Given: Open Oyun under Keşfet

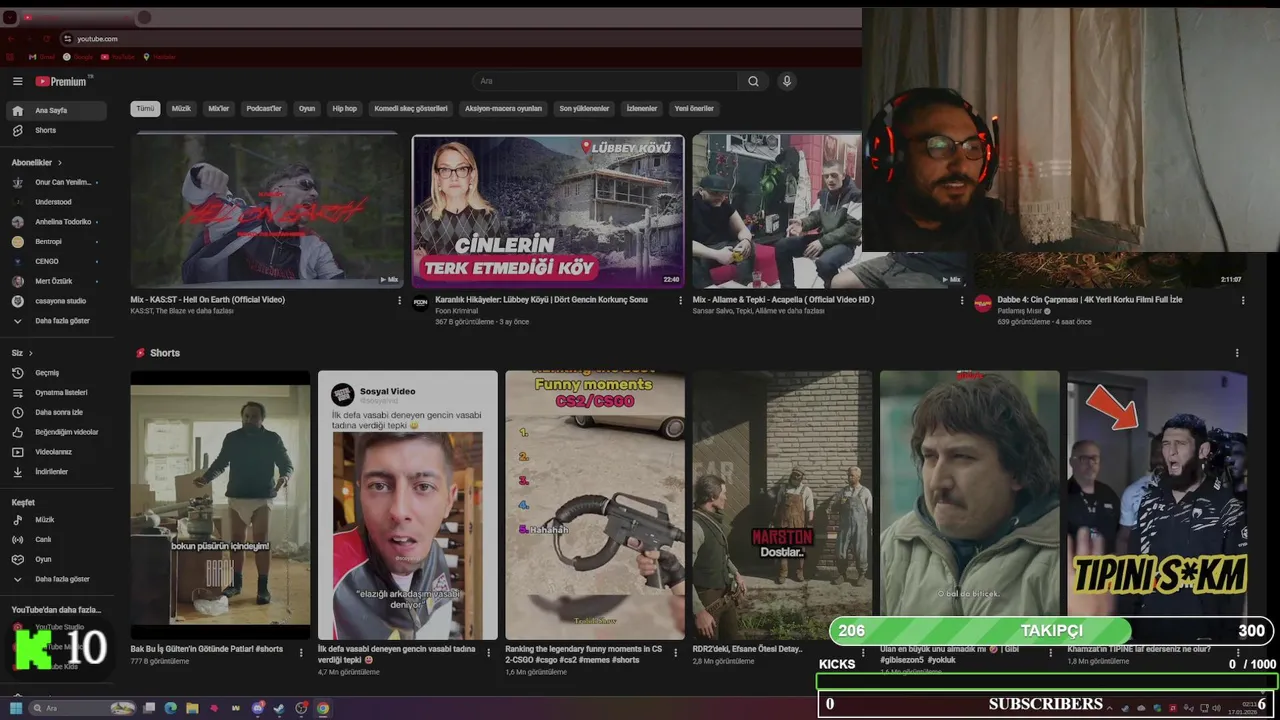Looking at the screenshot, I should click(x=56, y=559).
